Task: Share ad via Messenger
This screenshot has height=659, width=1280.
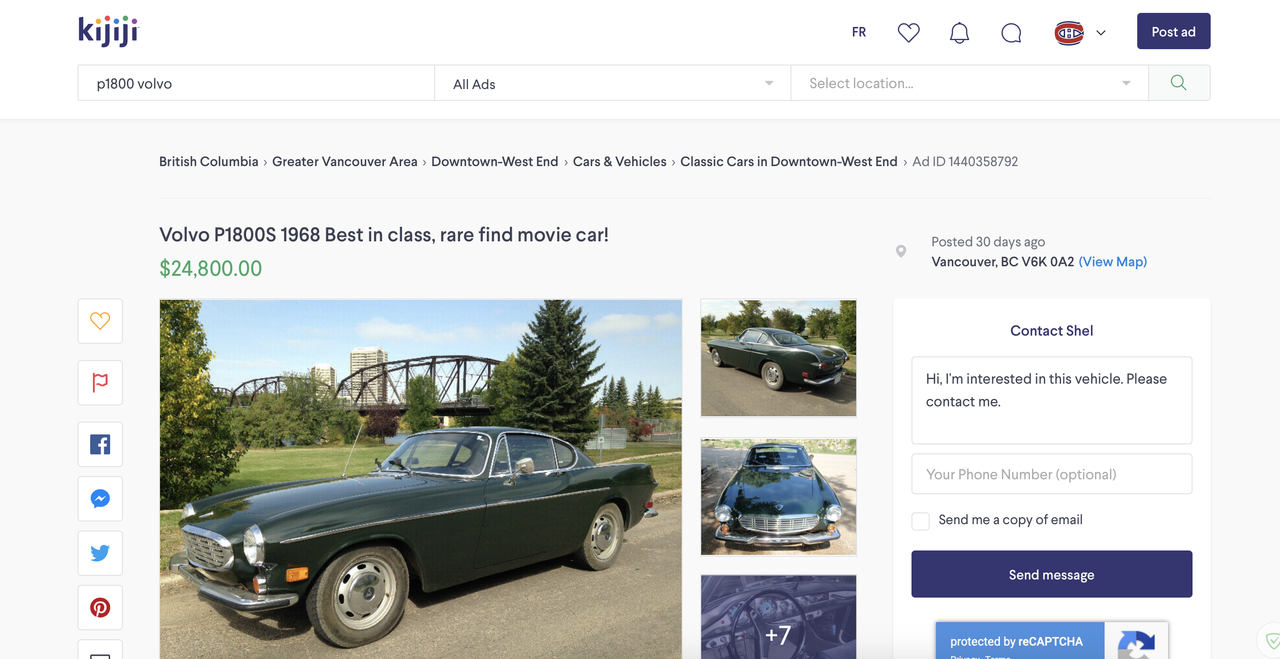Action: click(x=100, y=498)
